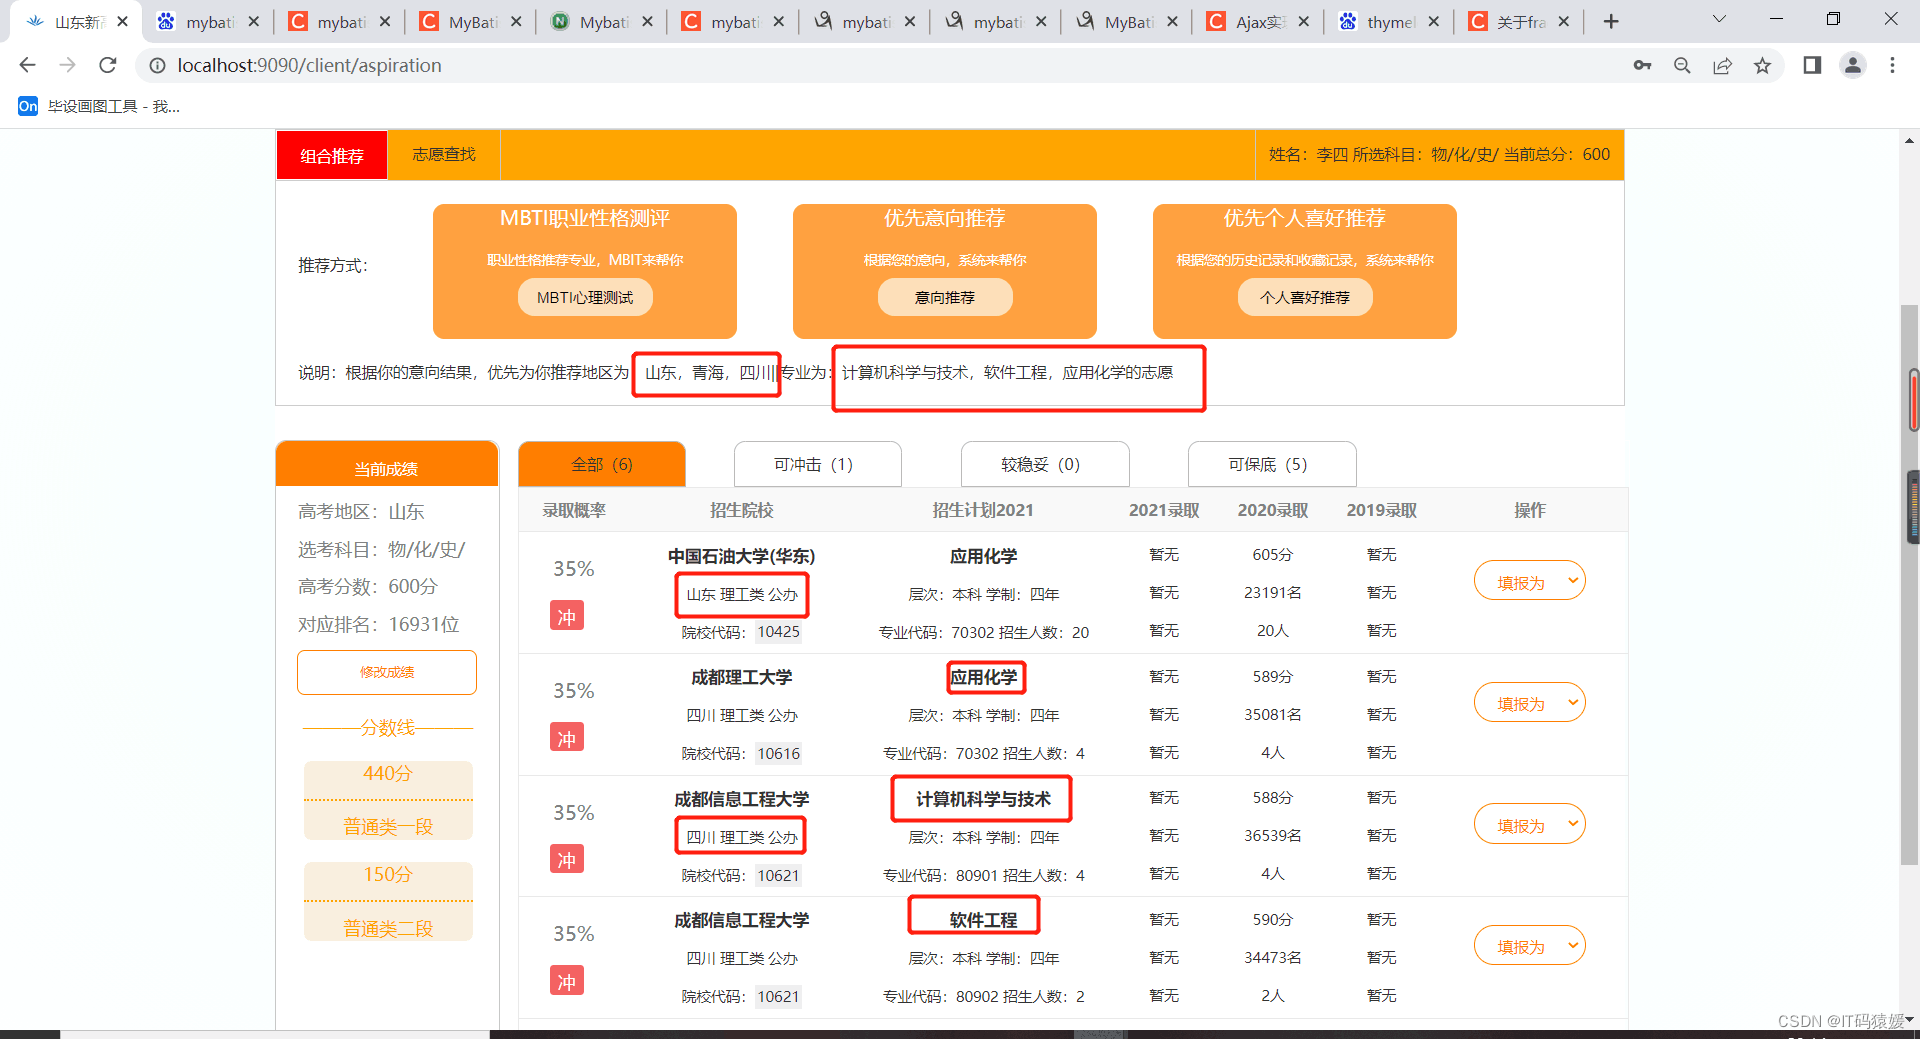1920x1039 pixels.
Task: Click the 个人喜好推荐 button
Action: click(1305, 297)
